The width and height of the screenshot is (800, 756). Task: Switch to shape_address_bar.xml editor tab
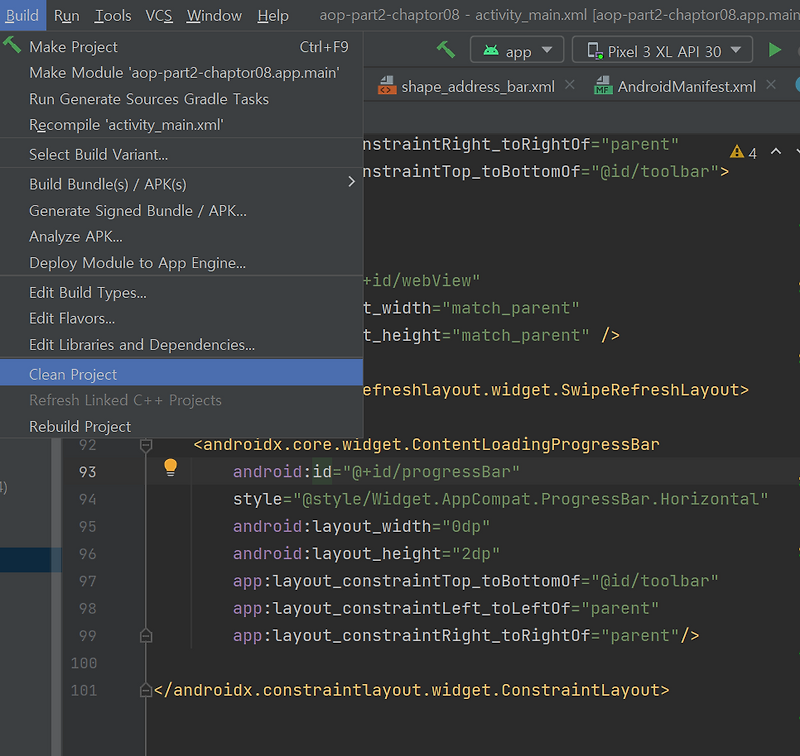click(x=477, y=87)
